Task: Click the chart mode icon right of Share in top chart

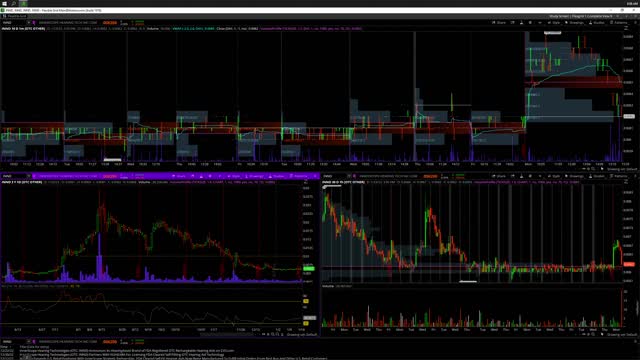Action: click(x=513, y=22)
